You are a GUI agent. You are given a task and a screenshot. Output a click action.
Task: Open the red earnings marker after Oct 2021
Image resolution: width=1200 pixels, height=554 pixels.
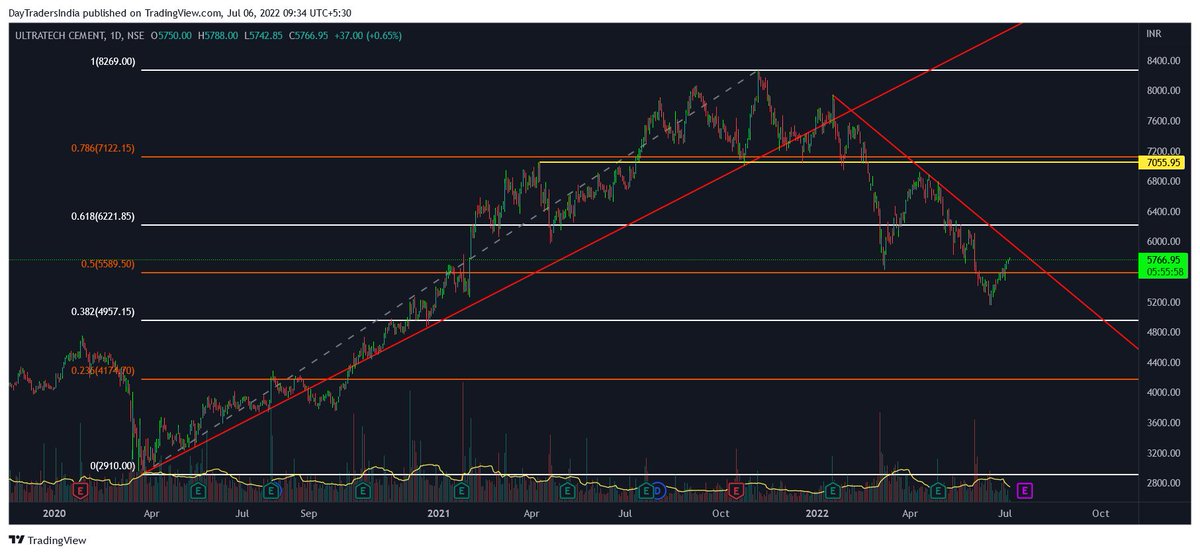pos(736,490)
